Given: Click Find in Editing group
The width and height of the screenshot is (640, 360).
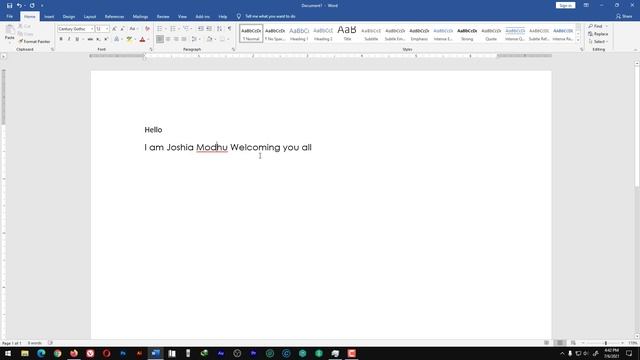Looking at the screenshot, I should pos(597,26).
